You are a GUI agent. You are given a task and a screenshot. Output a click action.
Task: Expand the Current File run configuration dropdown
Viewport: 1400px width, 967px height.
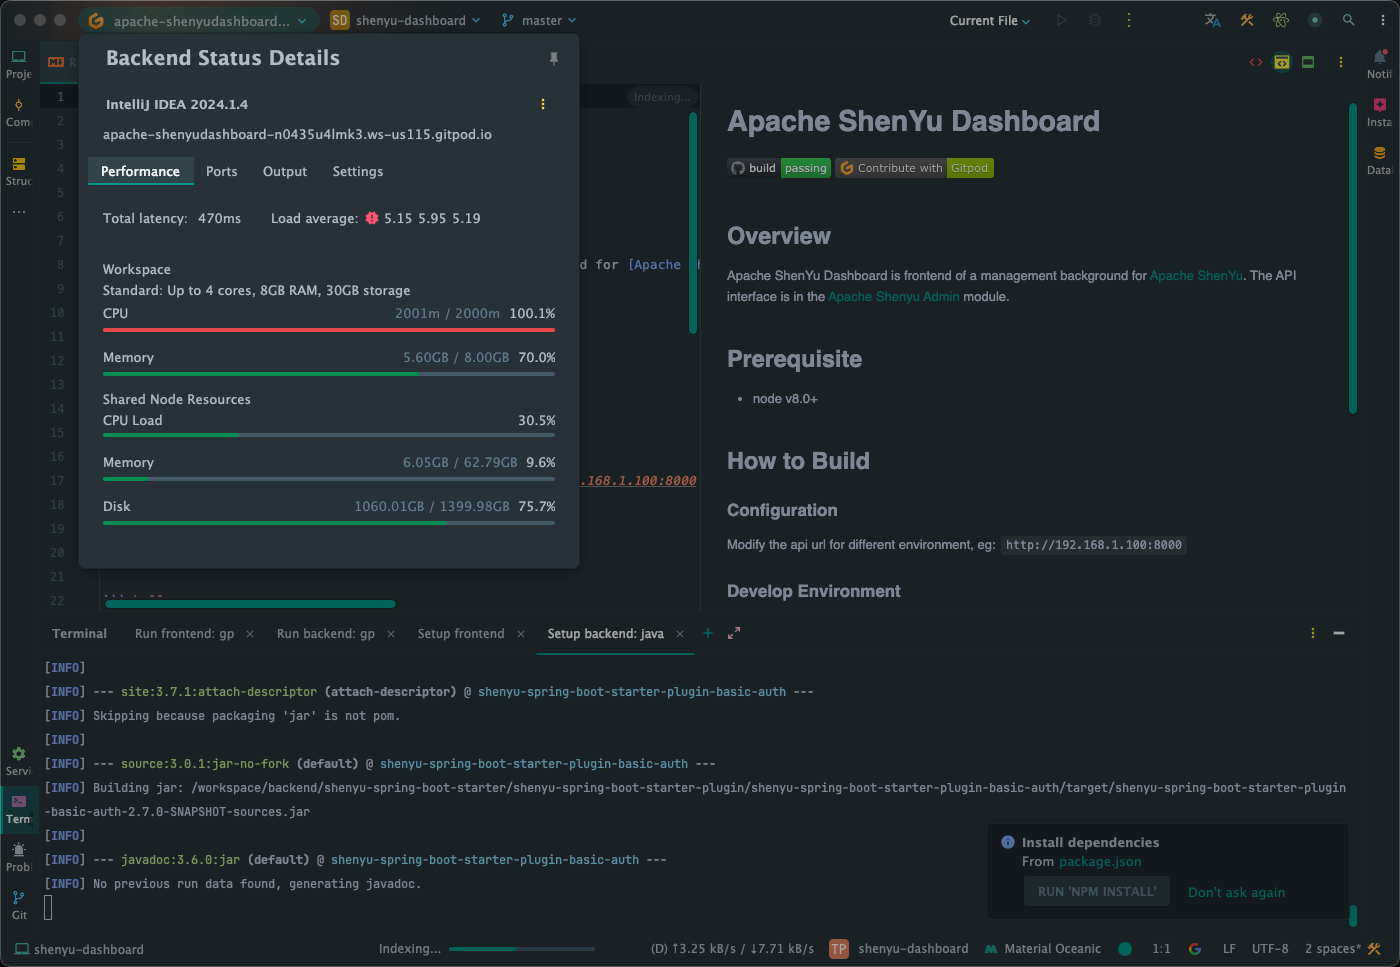pyautogui.click(x=989, y=20)
